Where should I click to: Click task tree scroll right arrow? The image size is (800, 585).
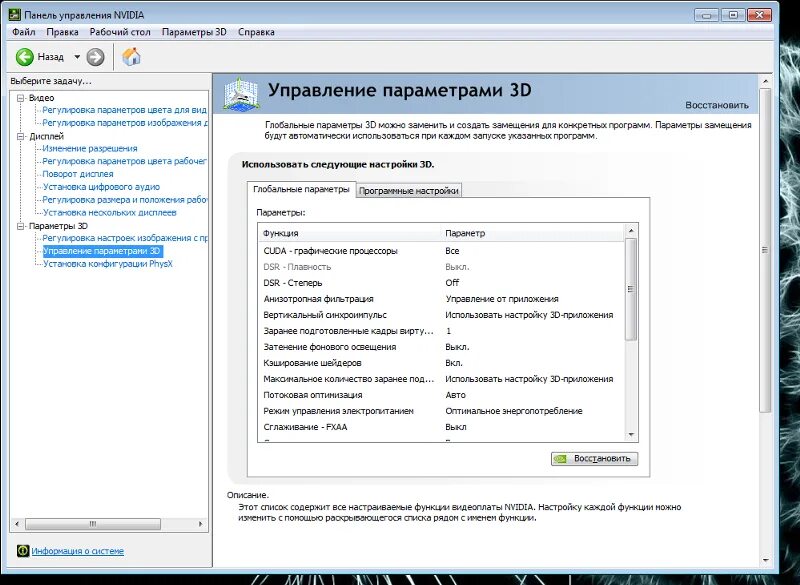pos(201,524)
